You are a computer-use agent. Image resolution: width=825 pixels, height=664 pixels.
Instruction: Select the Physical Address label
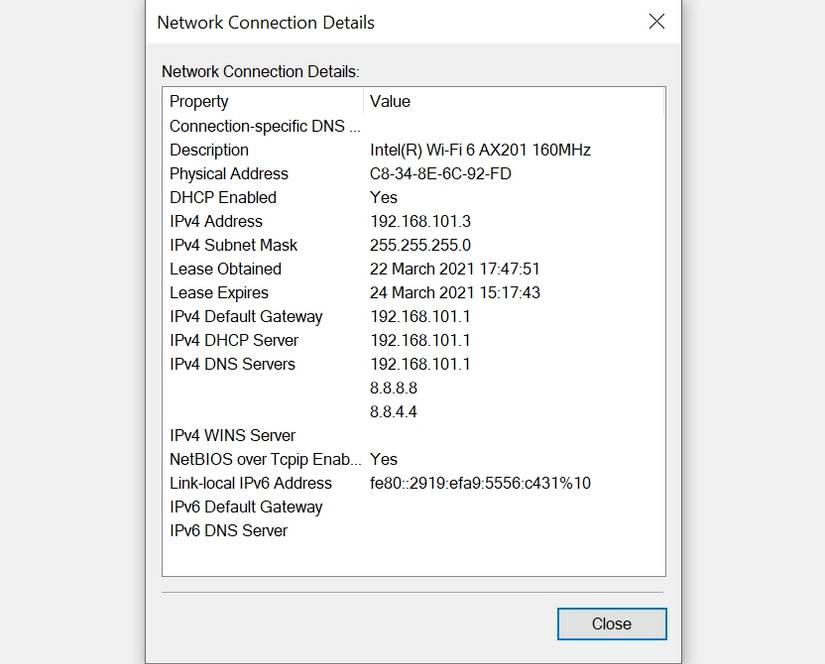click(229, 174)
